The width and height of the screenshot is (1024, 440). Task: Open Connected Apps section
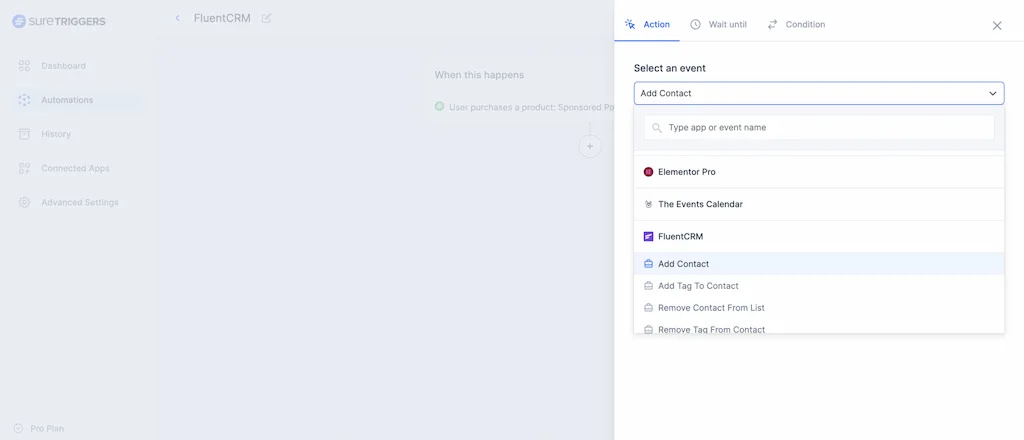tap(75, 168)
